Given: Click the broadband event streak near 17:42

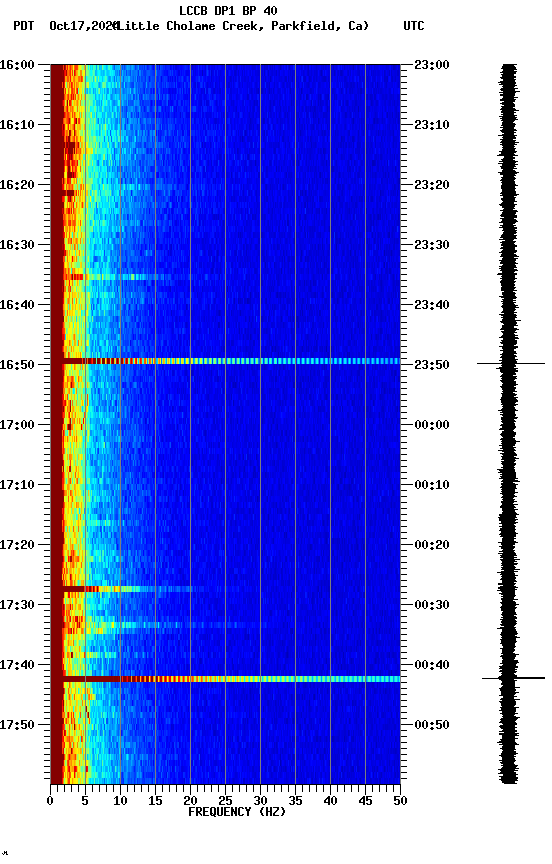Looking at the screenshot, I should [231, 679].
